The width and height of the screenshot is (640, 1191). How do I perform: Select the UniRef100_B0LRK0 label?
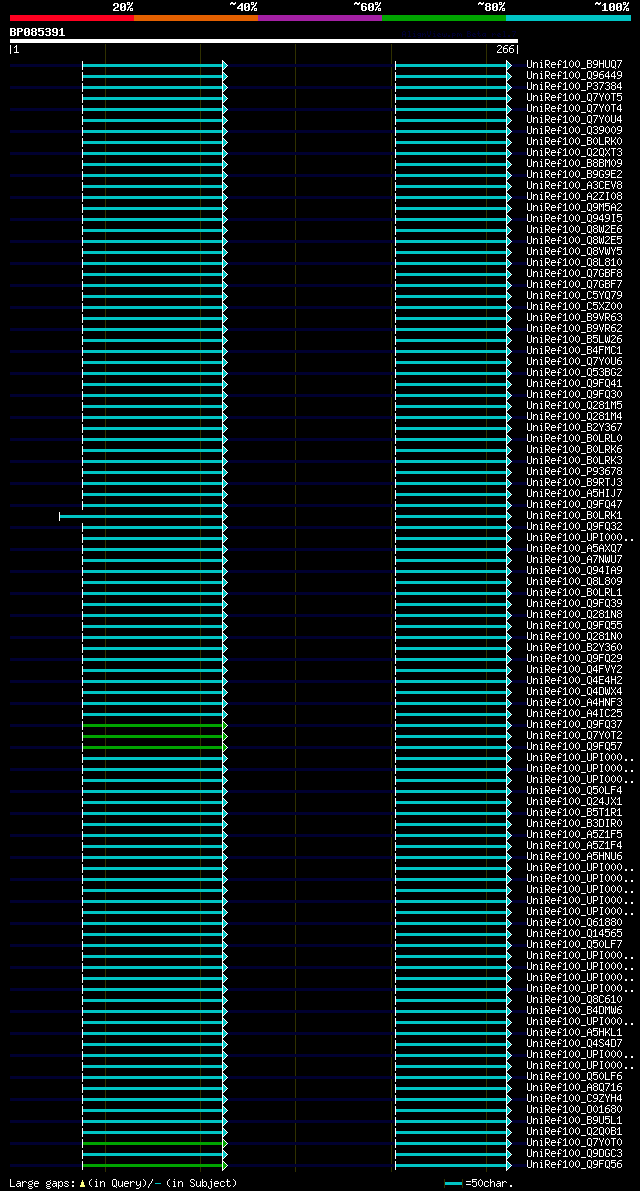point(574,141)
